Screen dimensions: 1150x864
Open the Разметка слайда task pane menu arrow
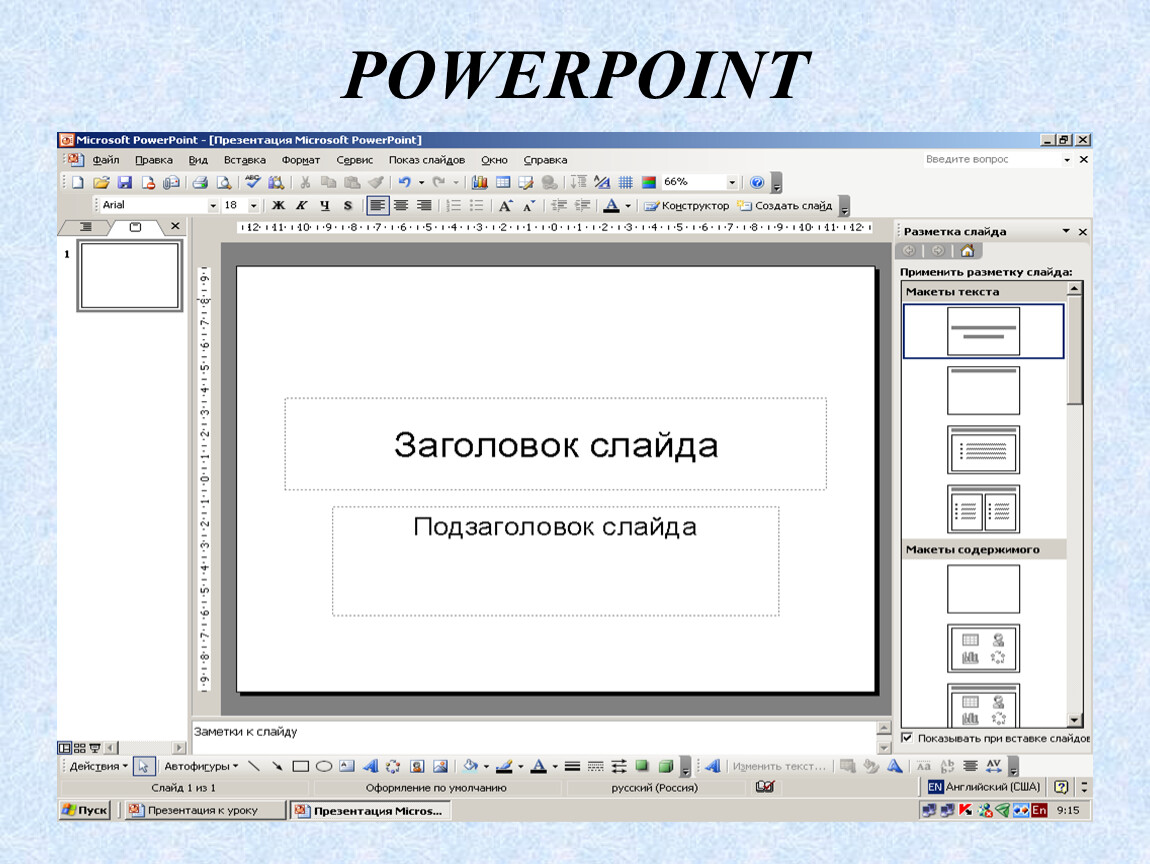click(x=1066, y=232)
